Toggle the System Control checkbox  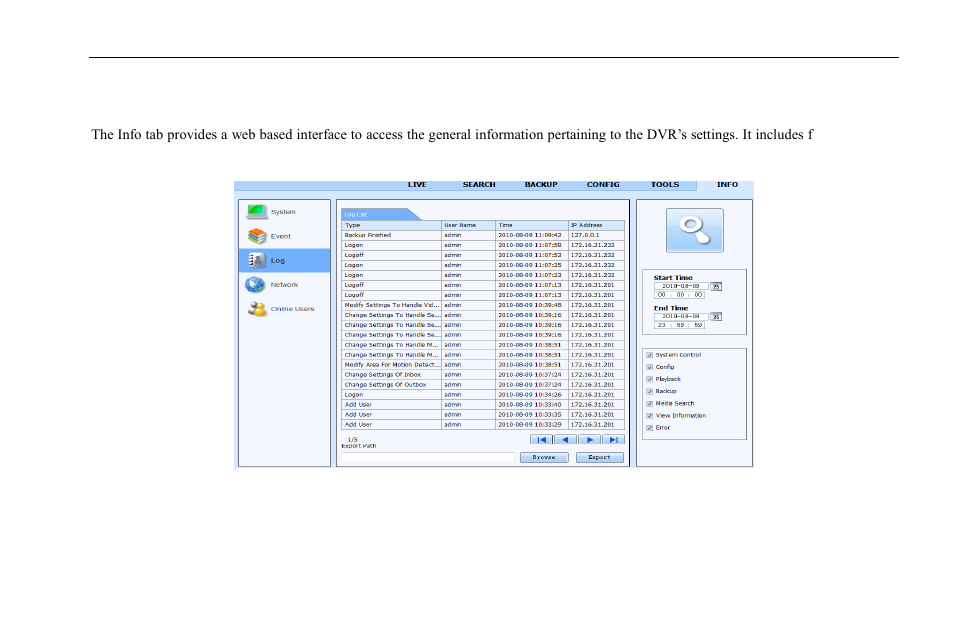(650, 355)
